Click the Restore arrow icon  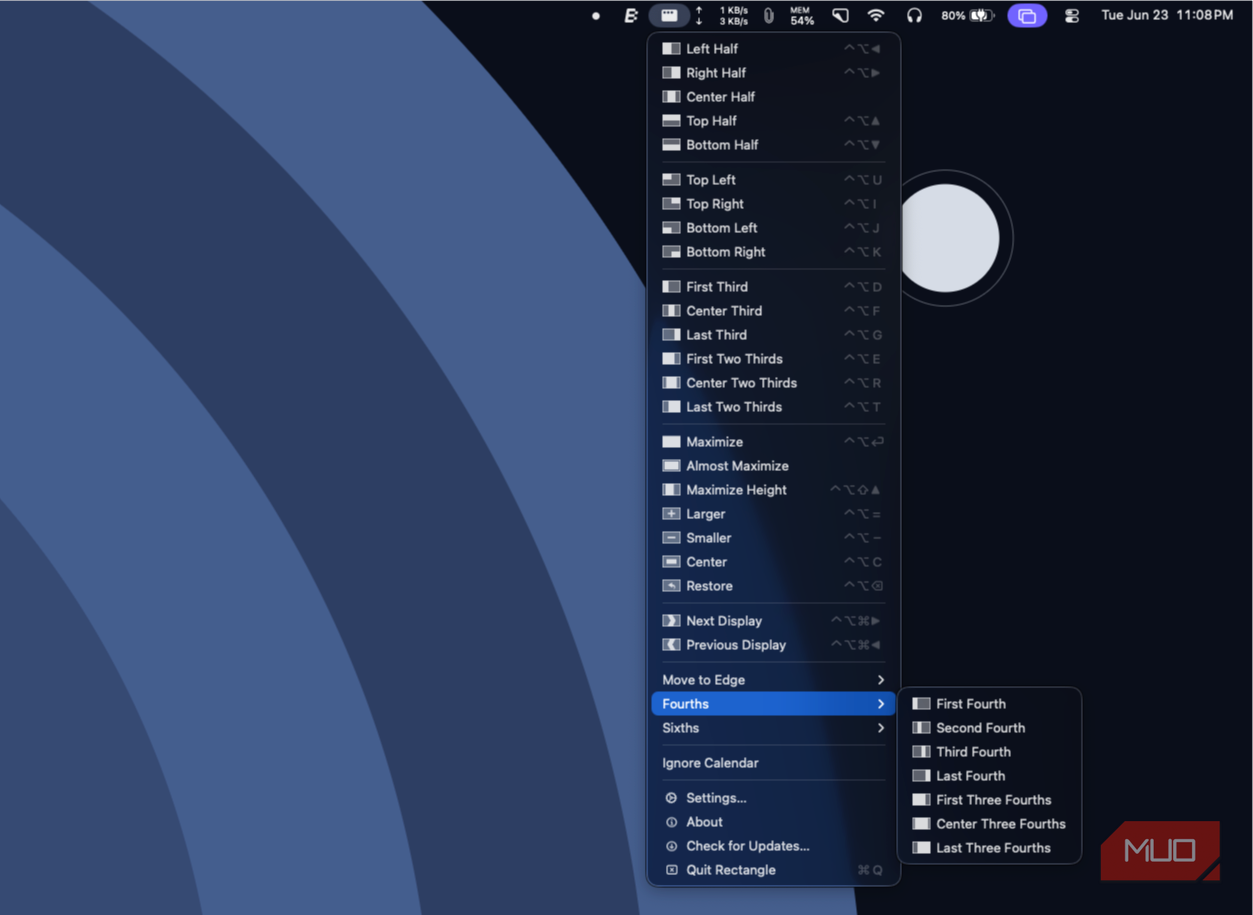(671, 586)
